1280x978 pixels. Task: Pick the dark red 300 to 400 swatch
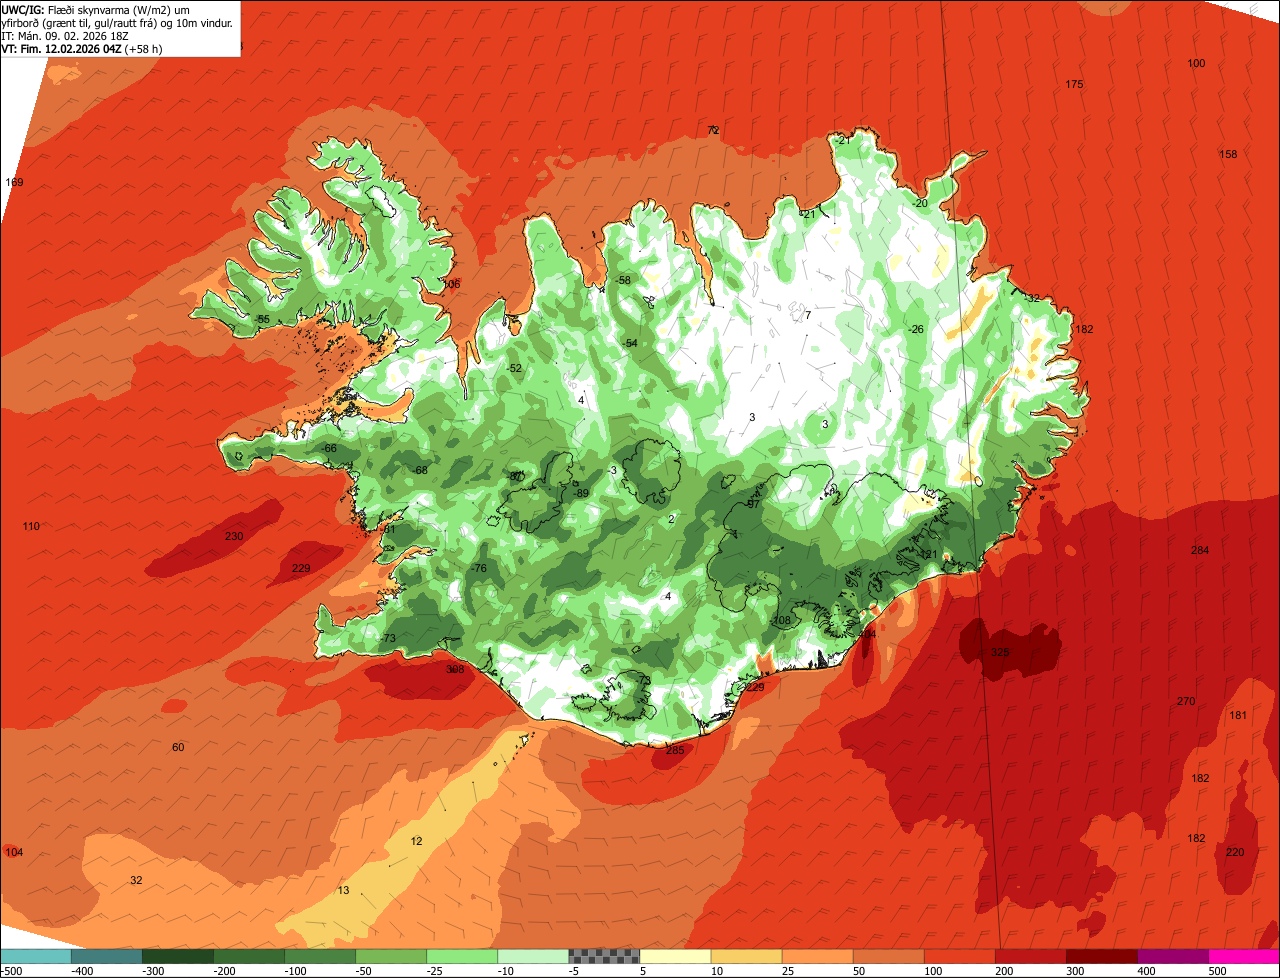pyautogui.click(x=1102, y=956)
